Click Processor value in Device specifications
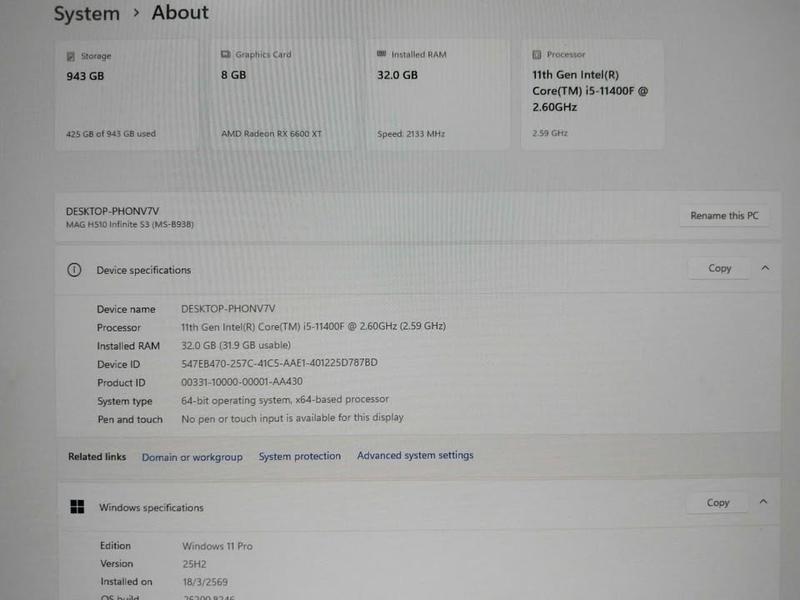 pyautogui.click(x=313, y=327)
